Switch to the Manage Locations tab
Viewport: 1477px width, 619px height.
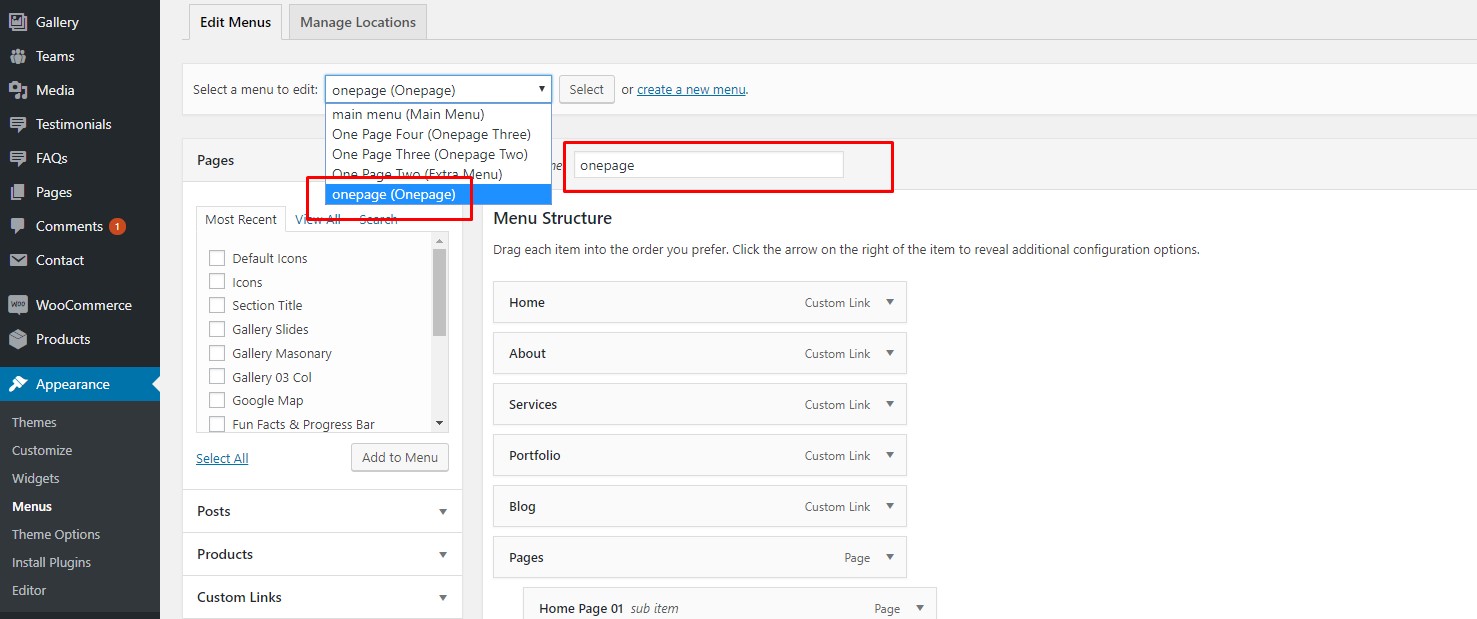point(357,22)
